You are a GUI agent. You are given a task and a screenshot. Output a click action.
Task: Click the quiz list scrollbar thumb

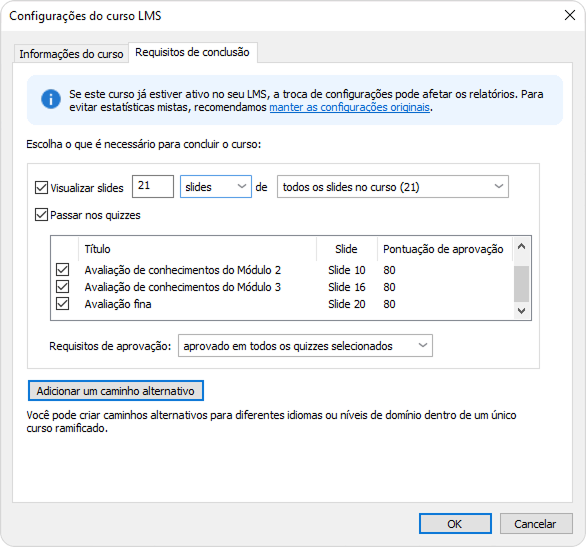tap(521, 284)
